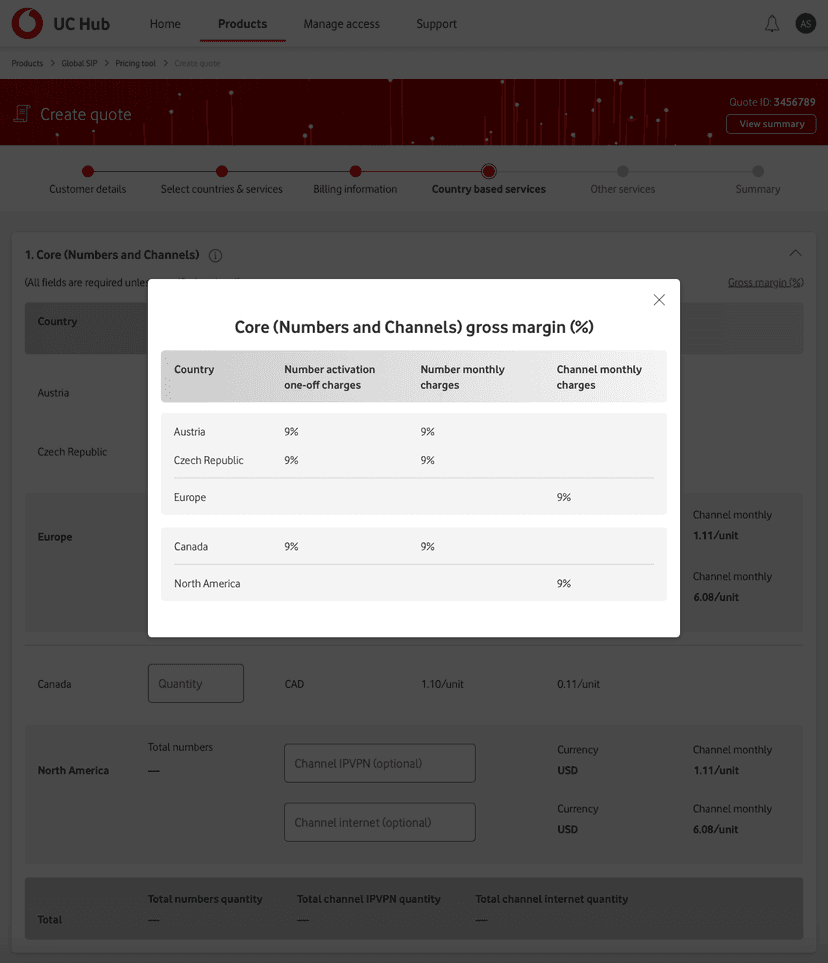Image resolution: width=828 pixels, height=963 pixels.
Task: Close the gross margin dialog
Action: 659,300
